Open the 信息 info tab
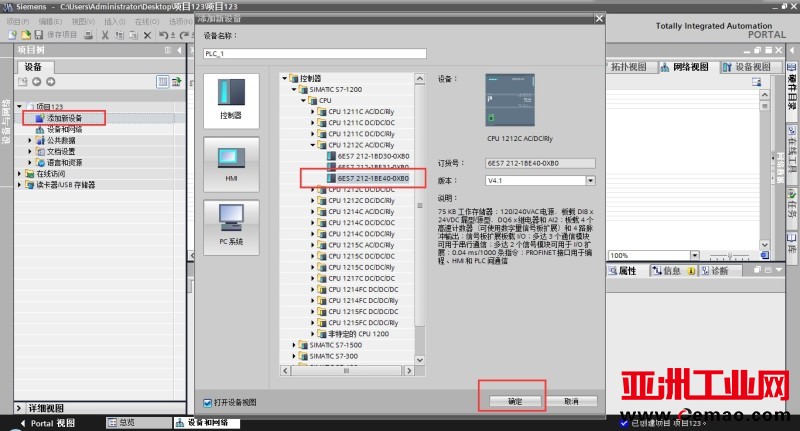Screen dimensions: 800x431 coord(672,271)
